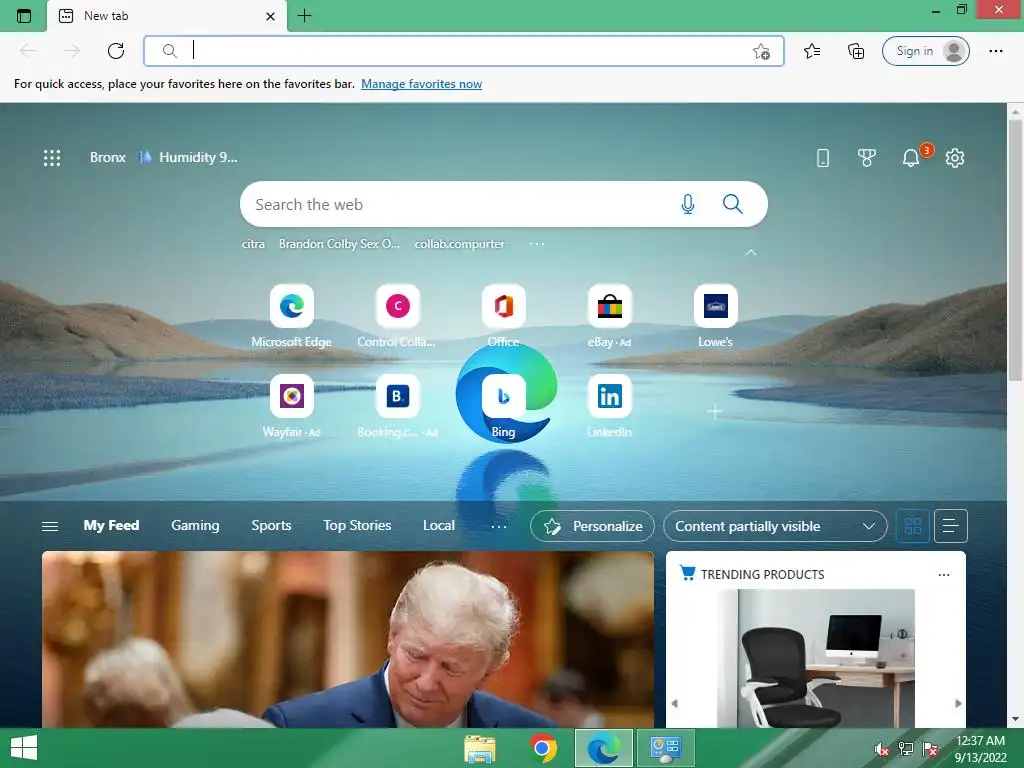Open the feed hamburger menu icon

click(x=50, y=526)
